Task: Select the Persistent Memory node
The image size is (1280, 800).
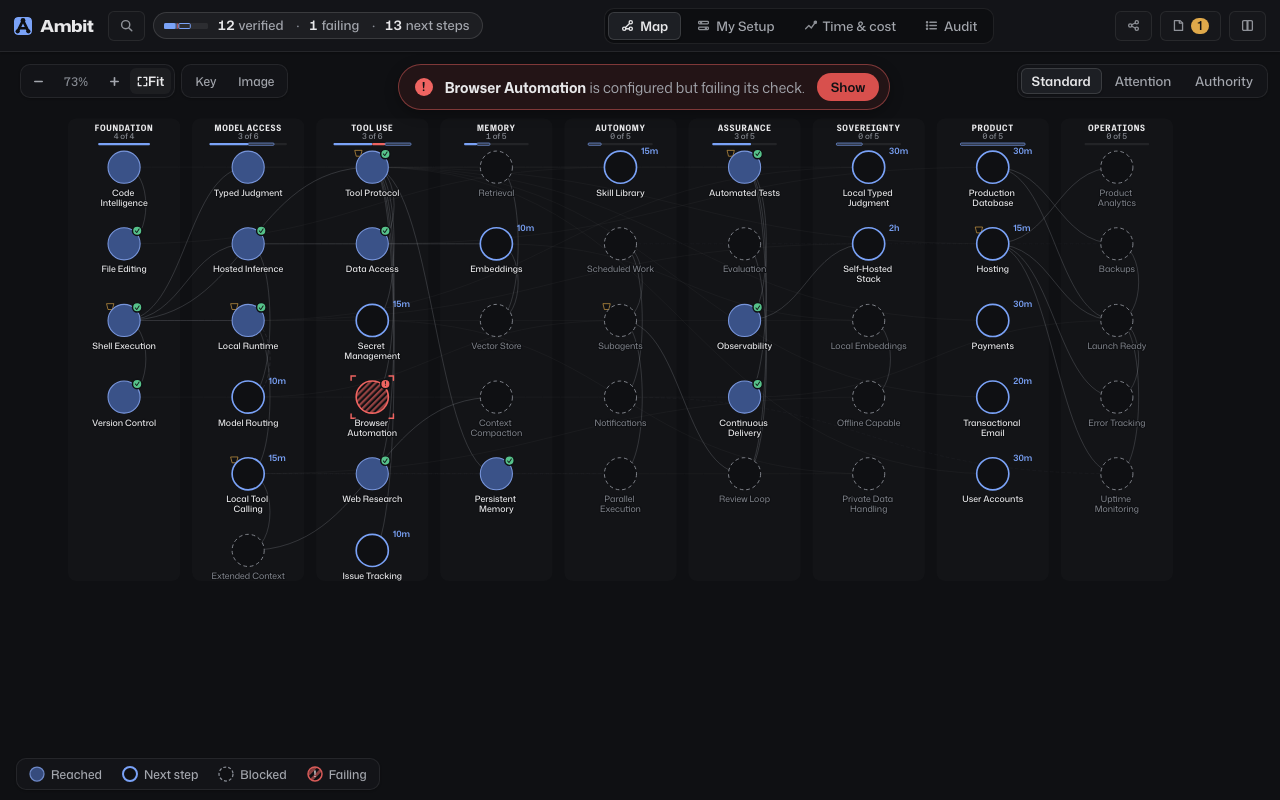Action: [496, 474]
